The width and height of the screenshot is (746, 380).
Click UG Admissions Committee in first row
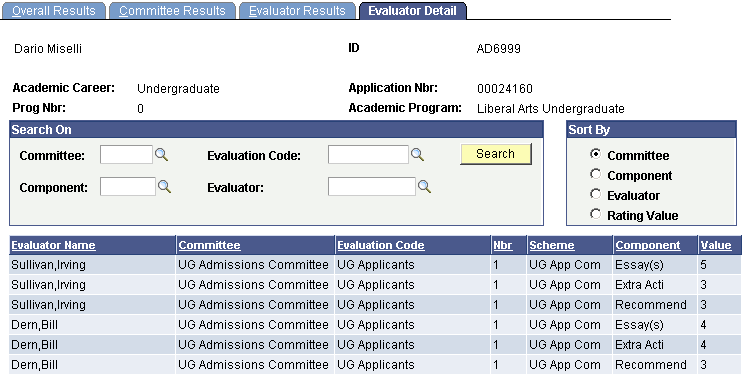253,265
